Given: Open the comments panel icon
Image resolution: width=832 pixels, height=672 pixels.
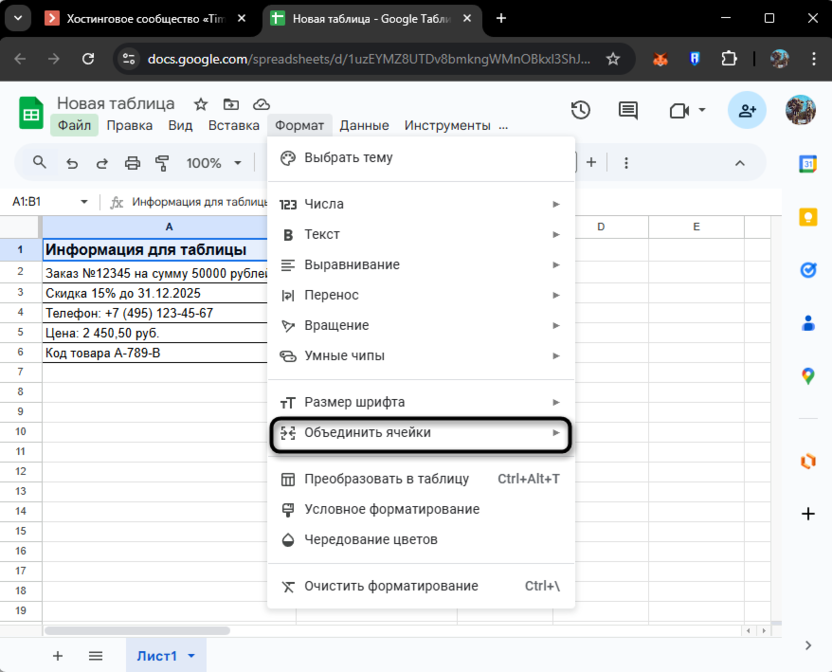Looking at the screenshot, I should pos(628,110).
